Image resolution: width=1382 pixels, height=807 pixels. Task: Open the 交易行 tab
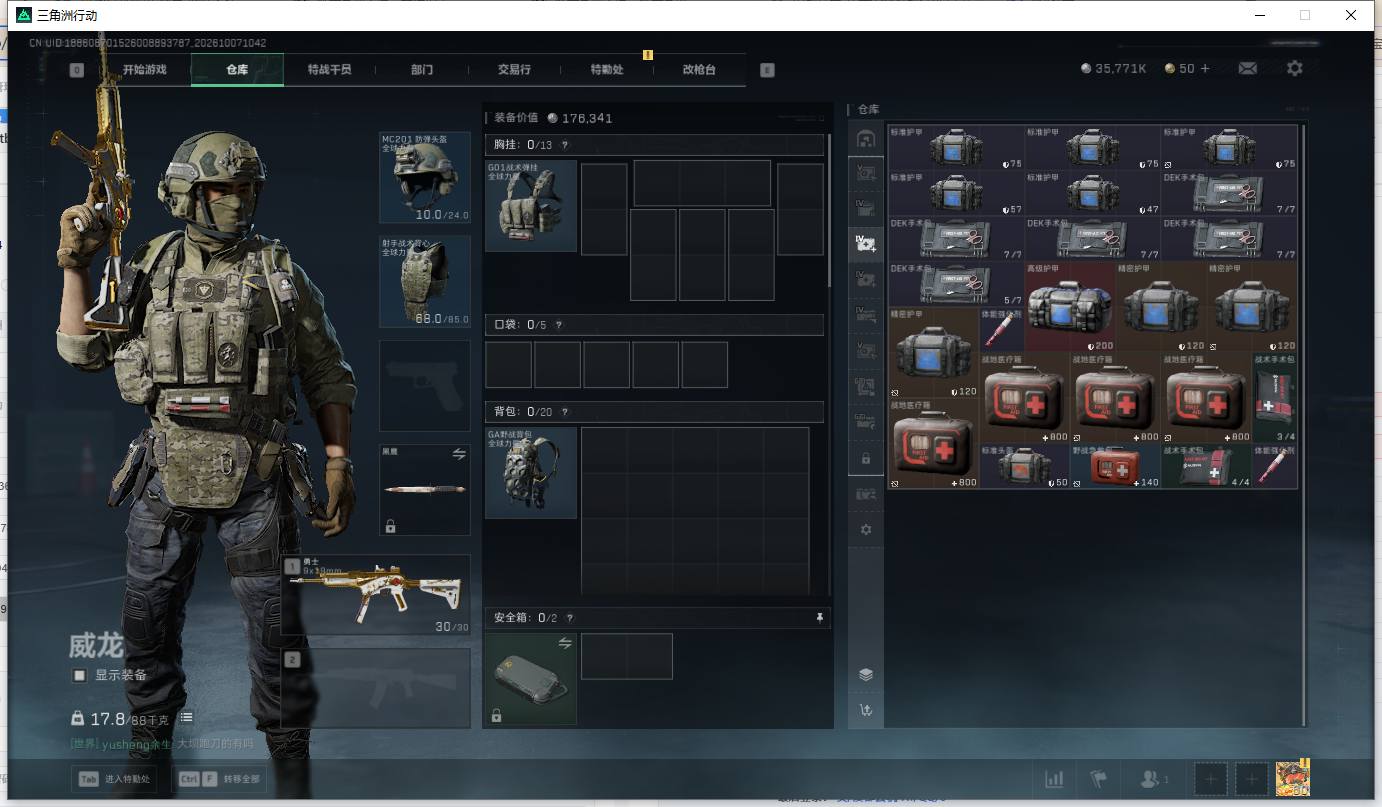pyautogui.click(x=514, y=70)
